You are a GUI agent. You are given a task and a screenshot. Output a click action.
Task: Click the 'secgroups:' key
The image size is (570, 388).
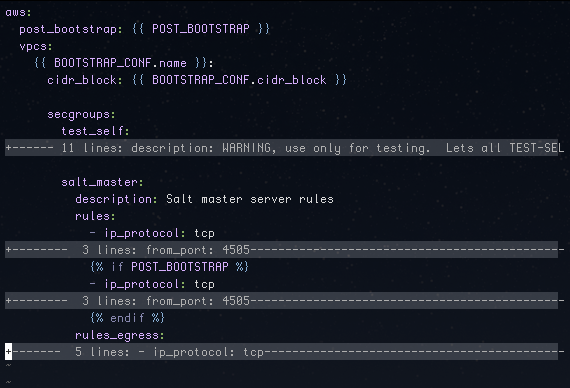click(x=81, y=115)
